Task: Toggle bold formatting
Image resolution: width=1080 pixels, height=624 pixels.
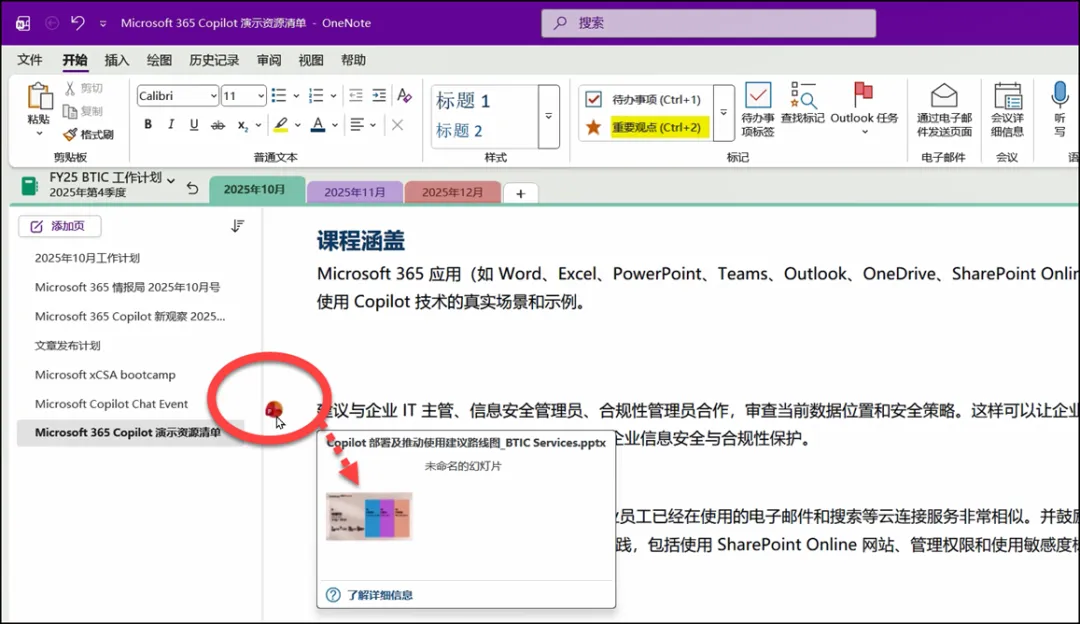Action: click(x=148, y=125)
